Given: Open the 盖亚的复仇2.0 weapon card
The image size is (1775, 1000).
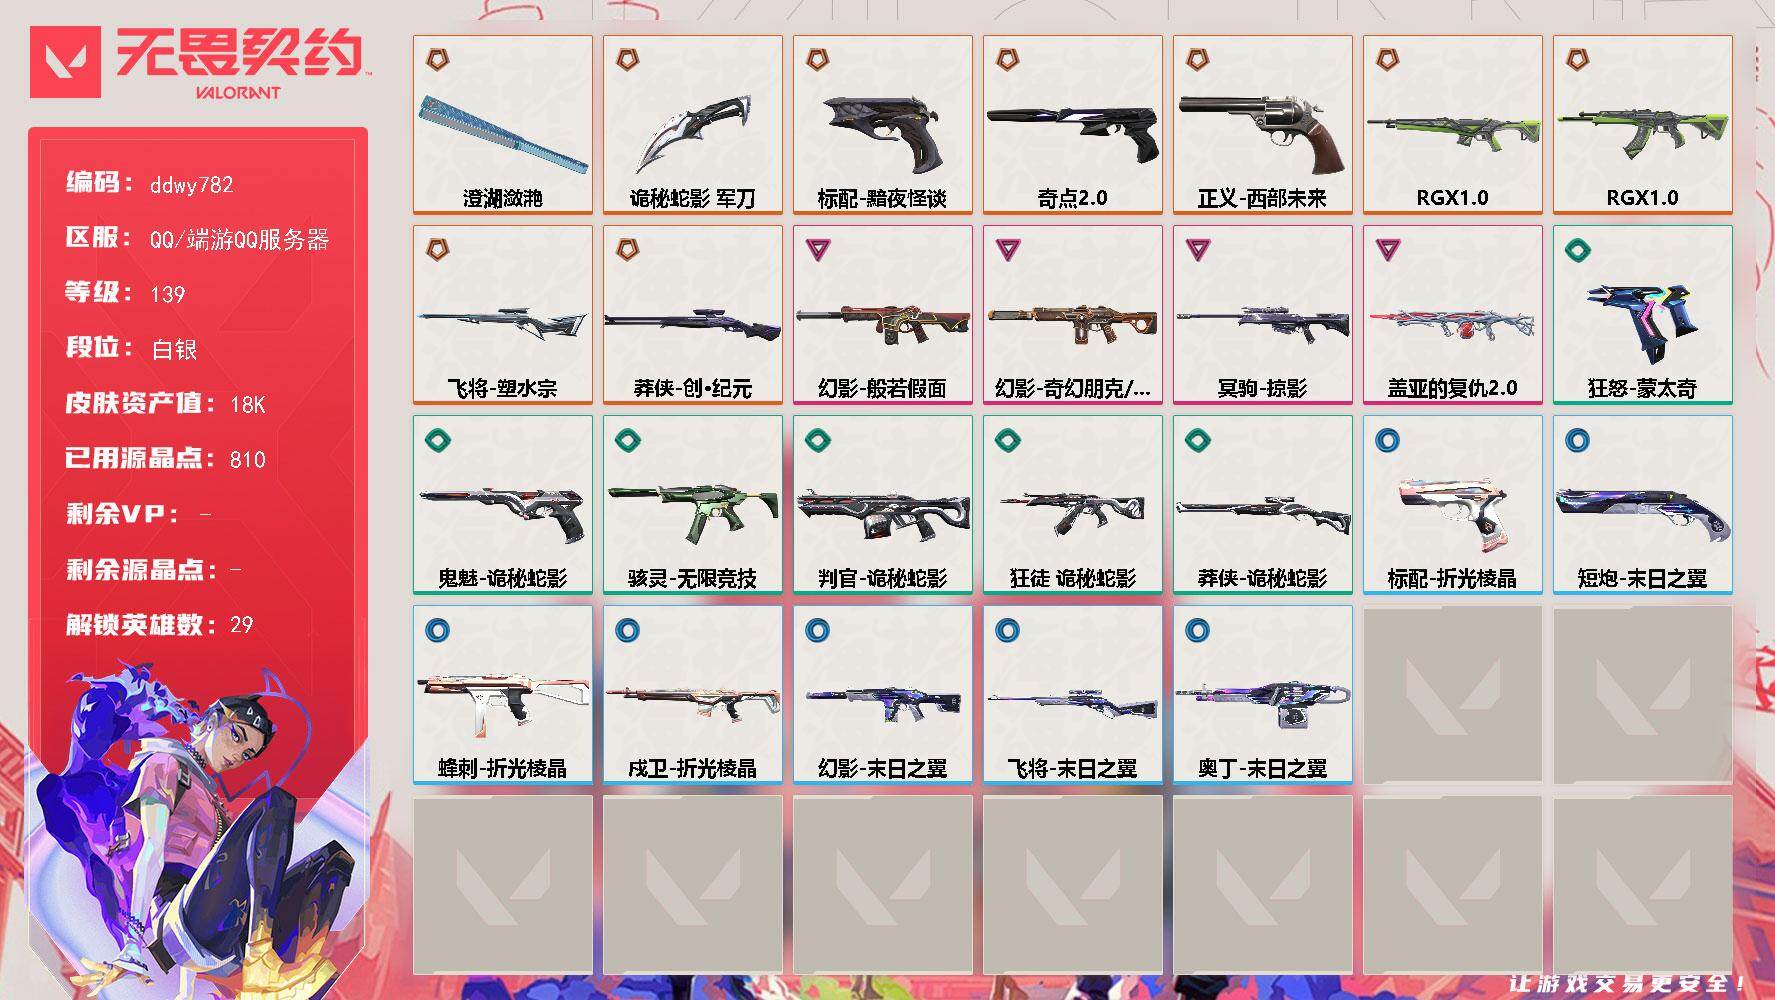Looking at the screenshot, I should coord(1453,315).
